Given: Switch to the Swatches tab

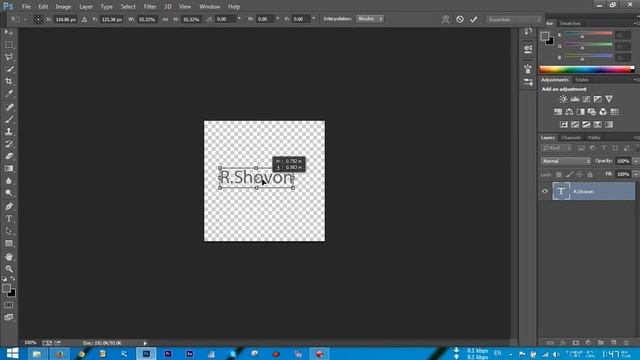Looking at the screenshot, I should tap(570, 24).
